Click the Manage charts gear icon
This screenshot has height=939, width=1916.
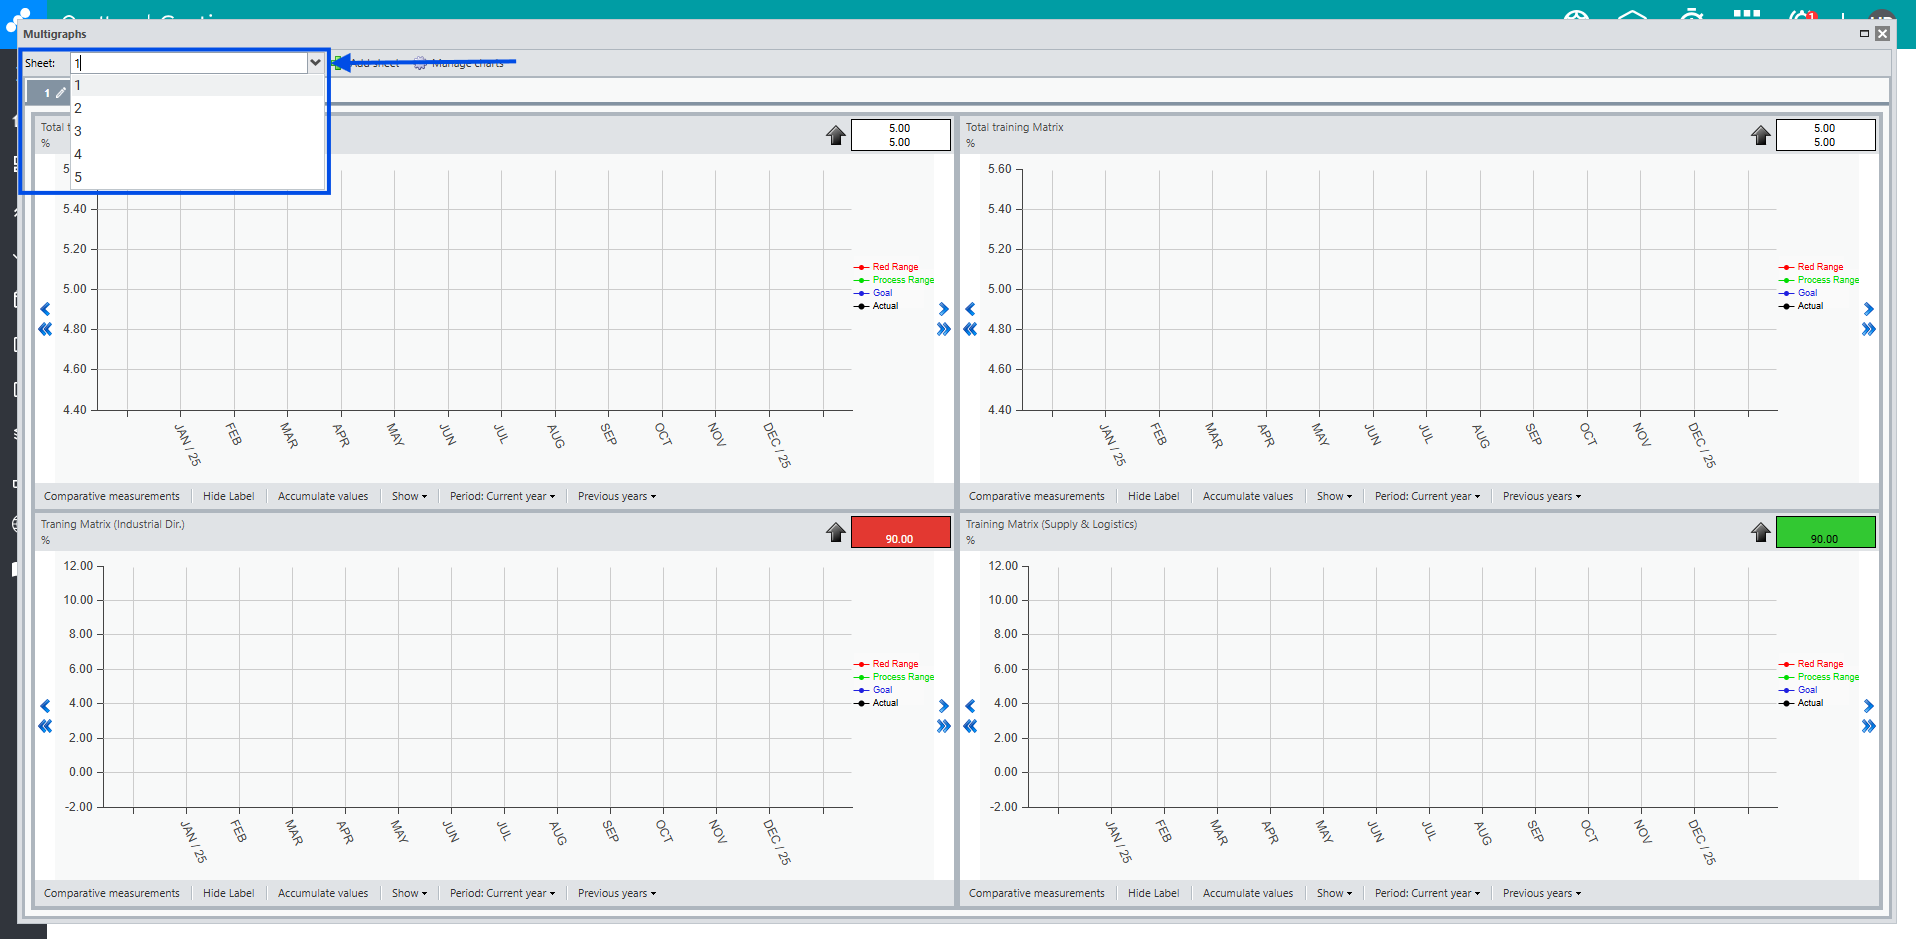point(420,63)
